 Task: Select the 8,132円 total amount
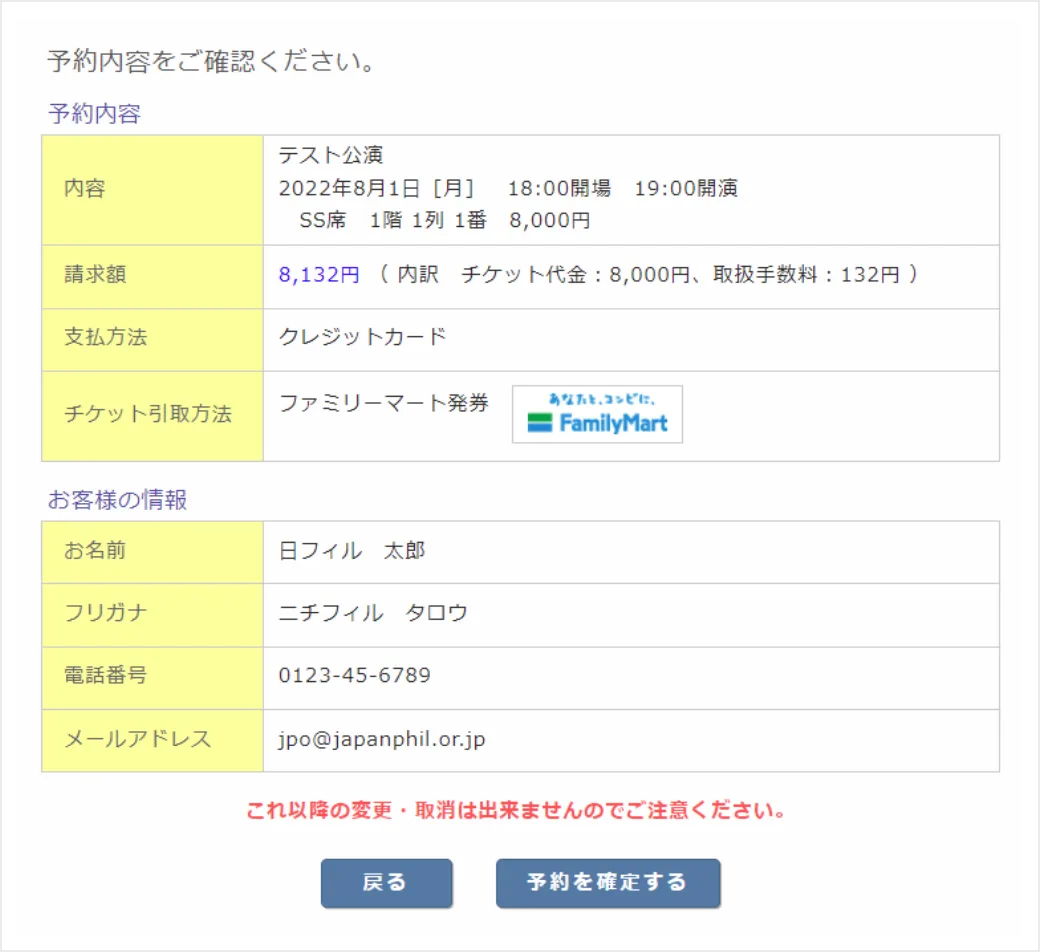coord(319,275)
